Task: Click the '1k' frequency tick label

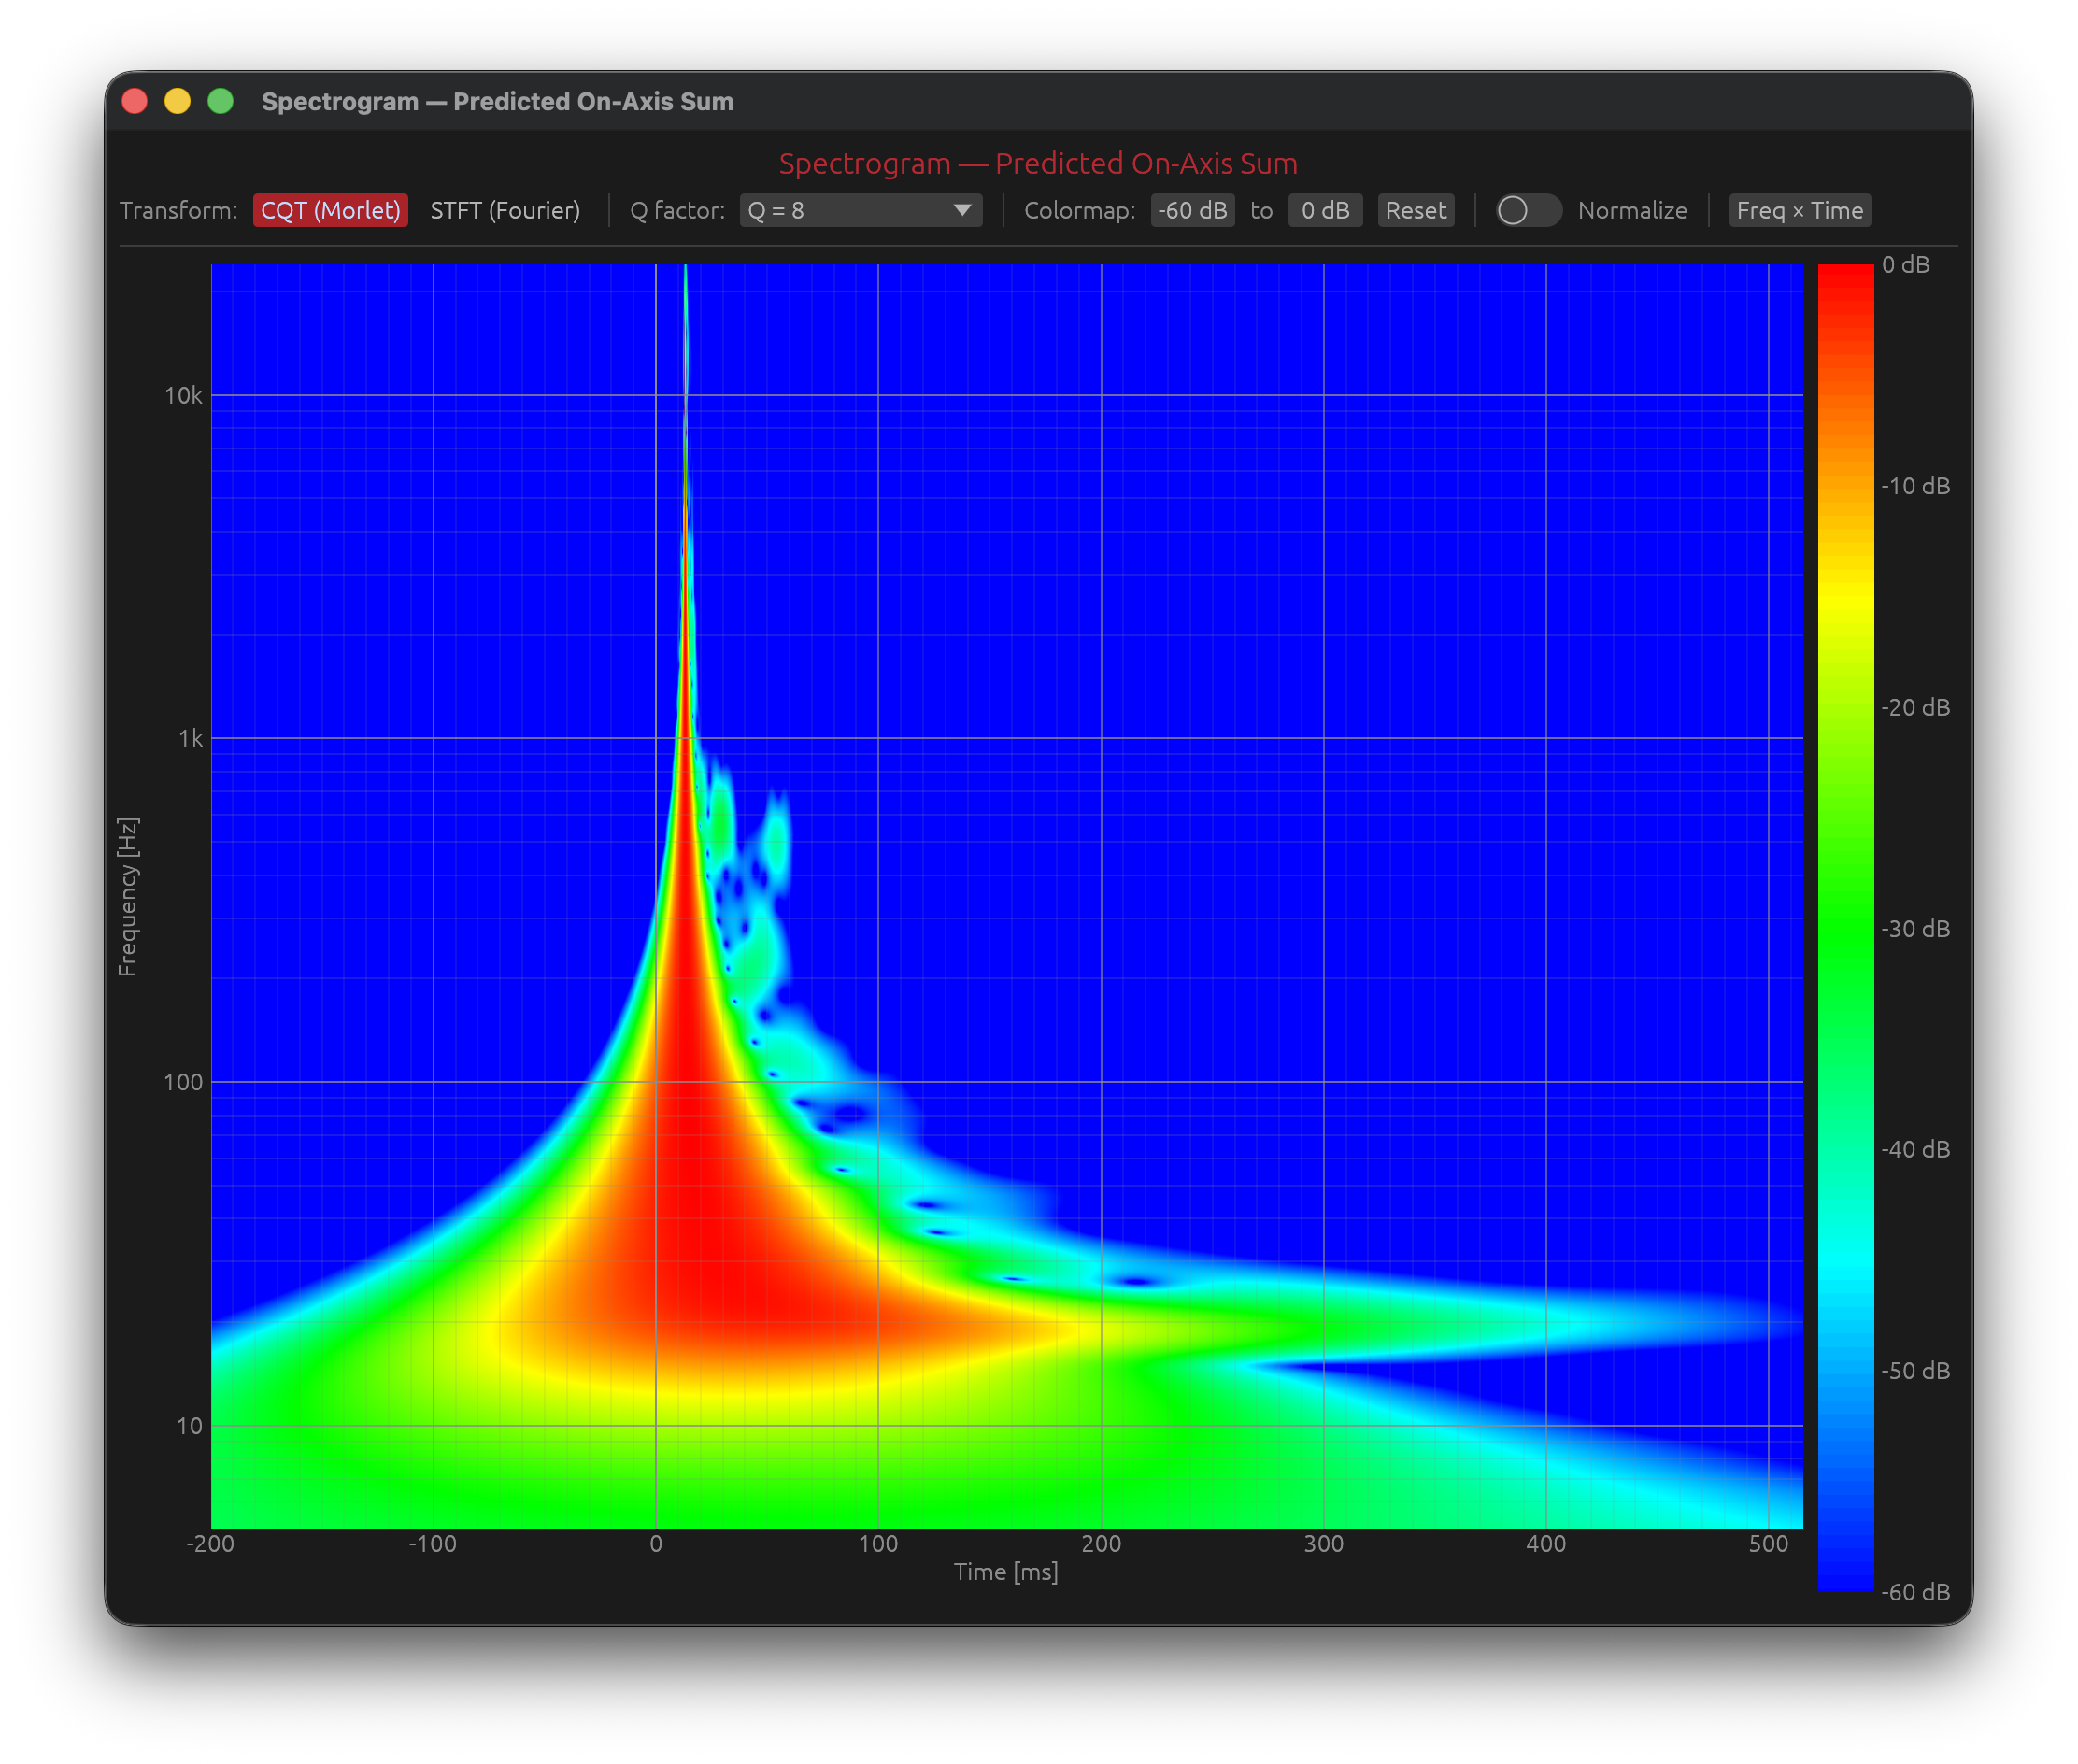Action: (x=190, y=738)
